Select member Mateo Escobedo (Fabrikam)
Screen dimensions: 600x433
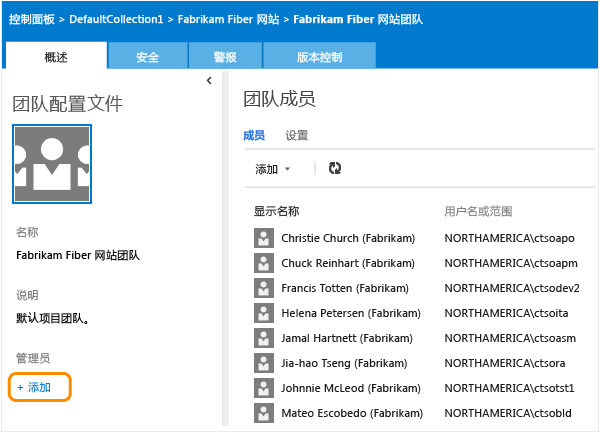(352, 413)
